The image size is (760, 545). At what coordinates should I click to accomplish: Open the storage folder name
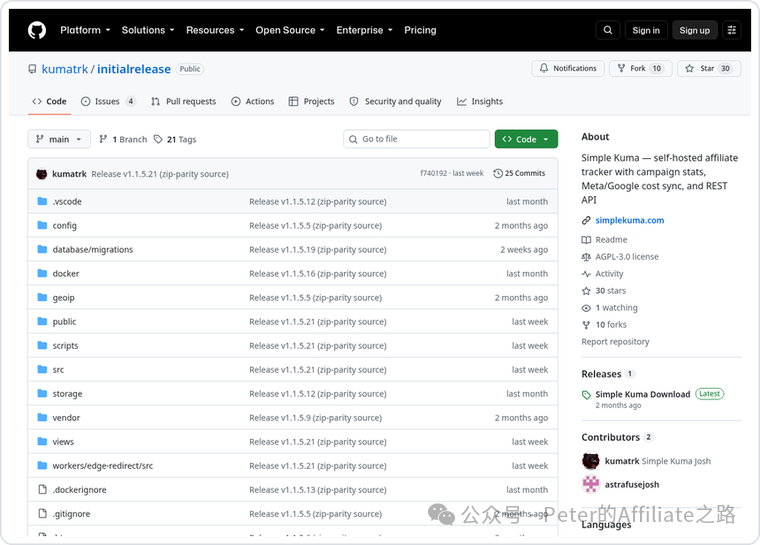(x=67, y=394)
